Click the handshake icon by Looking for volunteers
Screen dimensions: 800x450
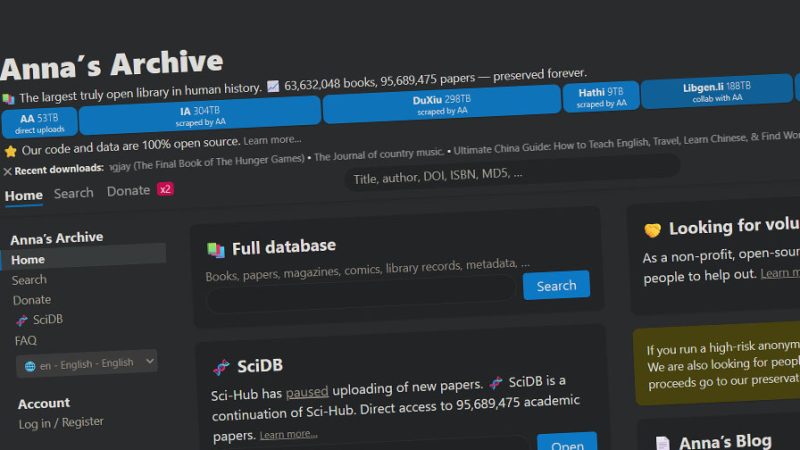click(x=652, y=231)
